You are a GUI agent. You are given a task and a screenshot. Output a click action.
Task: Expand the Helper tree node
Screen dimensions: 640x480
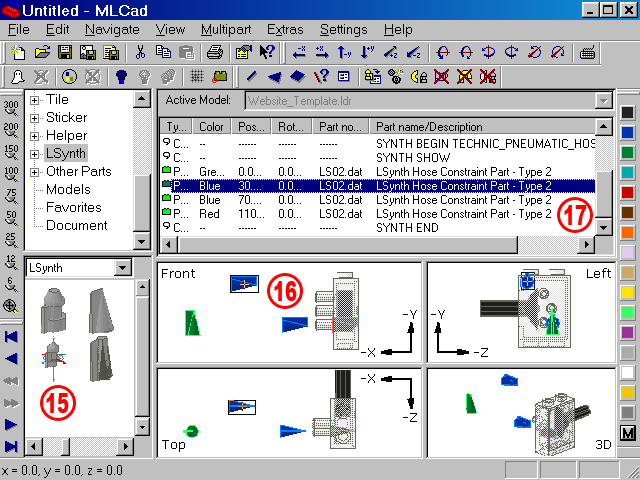(x=35, y=136)
